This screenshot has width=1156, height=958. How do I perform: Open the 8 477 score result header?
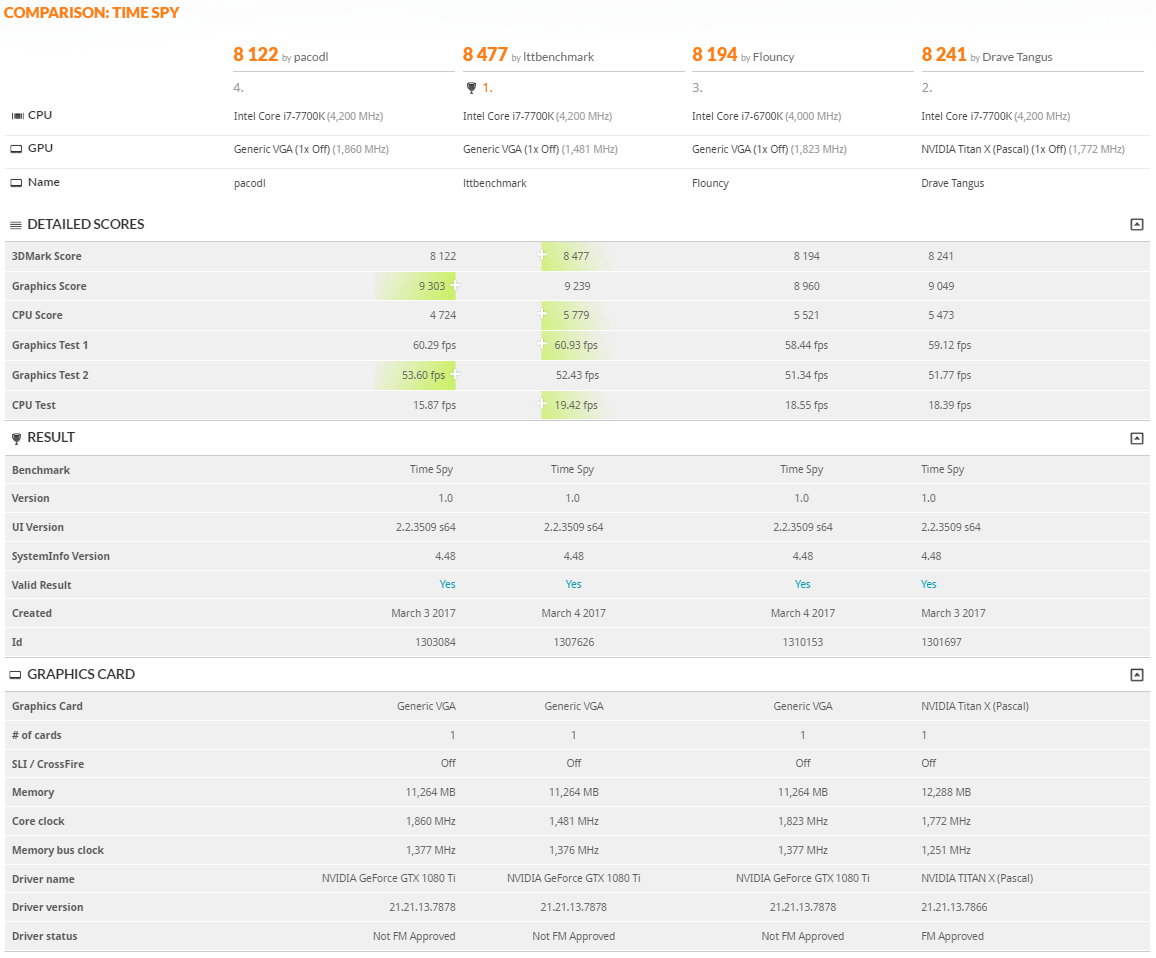pos(485,55)
